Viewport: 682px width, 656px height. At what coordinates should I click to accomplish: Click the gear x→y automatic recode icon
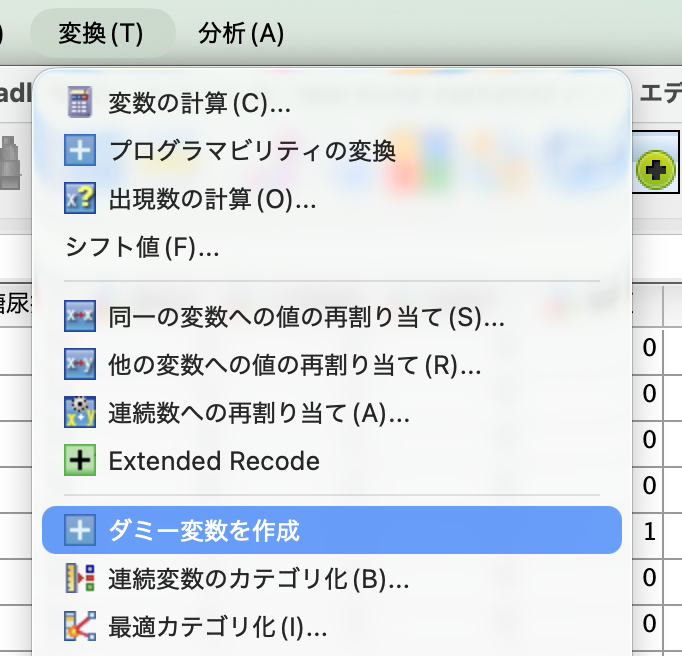tap(80, 412)
